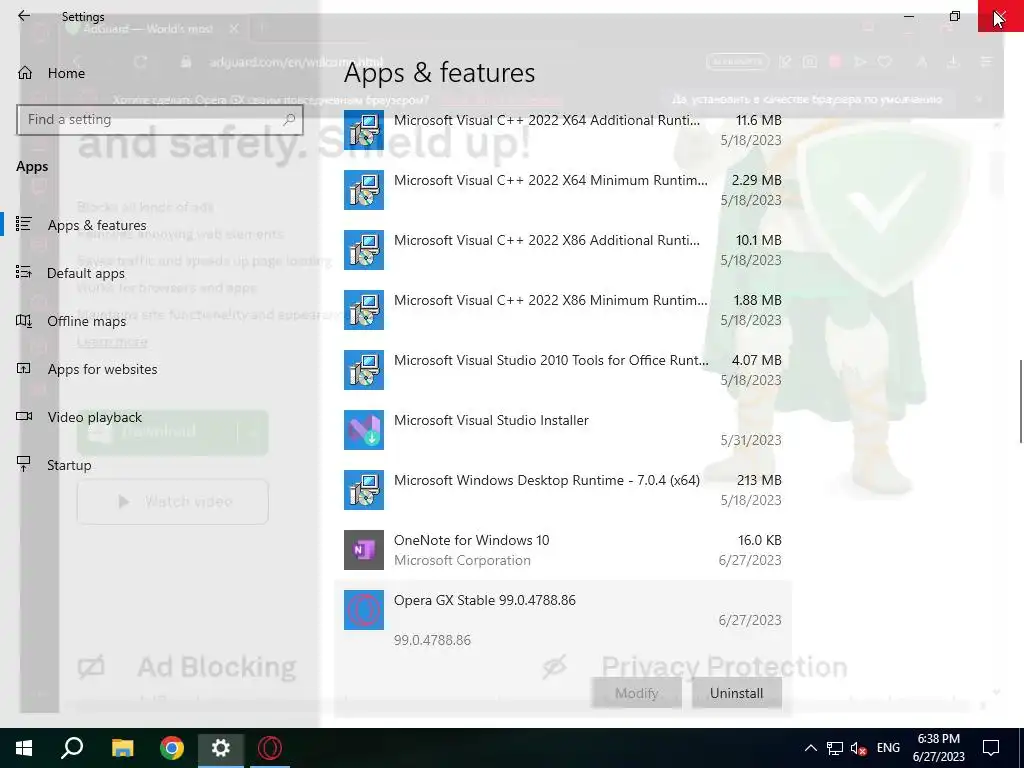Minimize the Settings window

tap(908, 16)
